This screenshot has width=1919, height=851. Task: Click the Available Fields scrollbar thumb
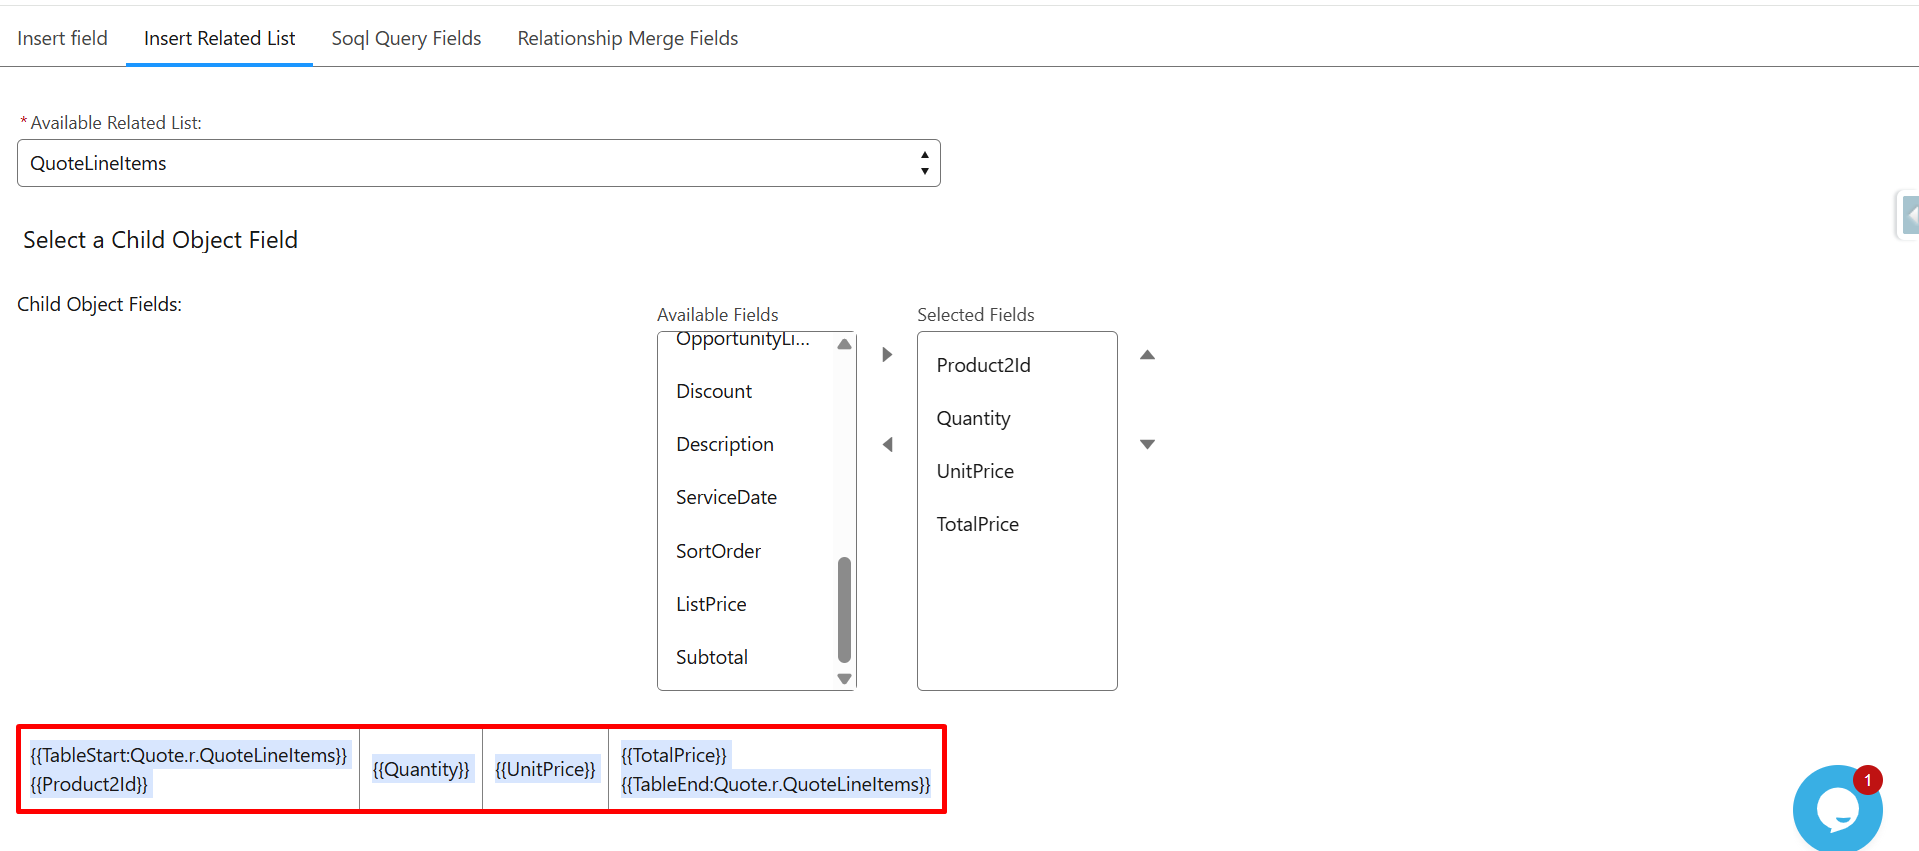click(x=844, y=610)
